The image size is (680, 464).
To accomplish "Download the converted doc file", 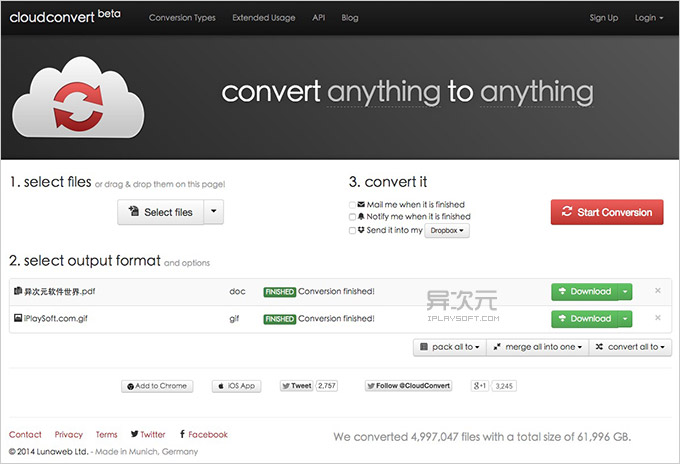I will coord(585,291).
